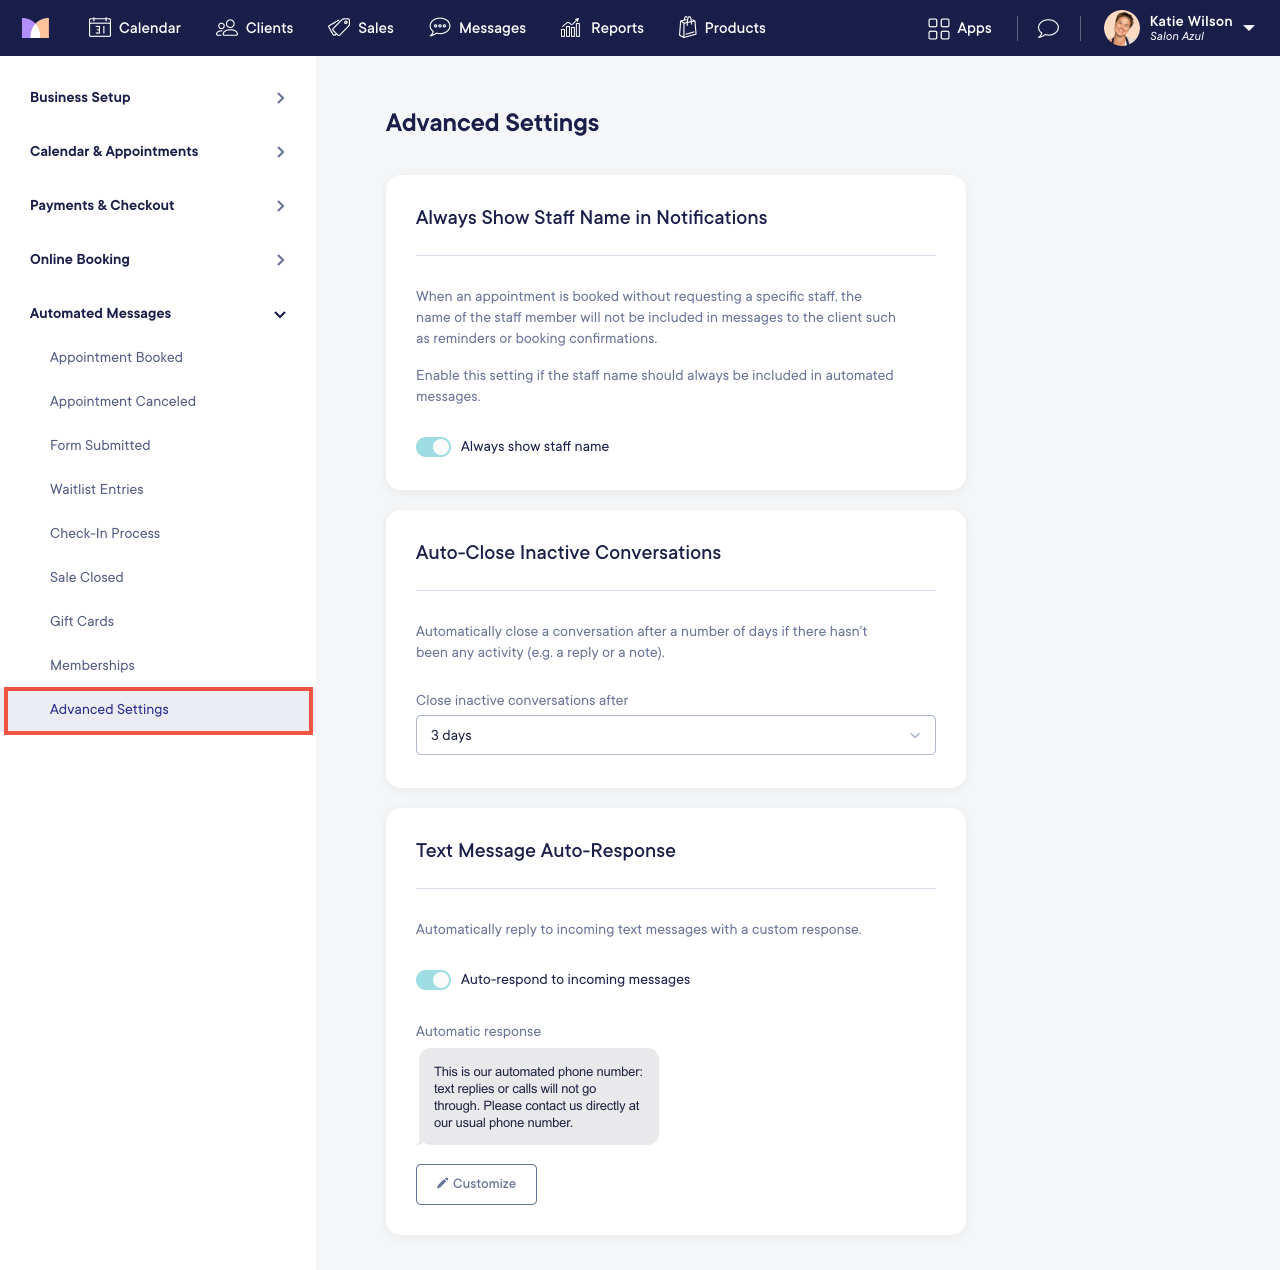This screenshot has height=1270, width=1280.
Task: Open the Apps grid icon
Action: click(938, 28)
